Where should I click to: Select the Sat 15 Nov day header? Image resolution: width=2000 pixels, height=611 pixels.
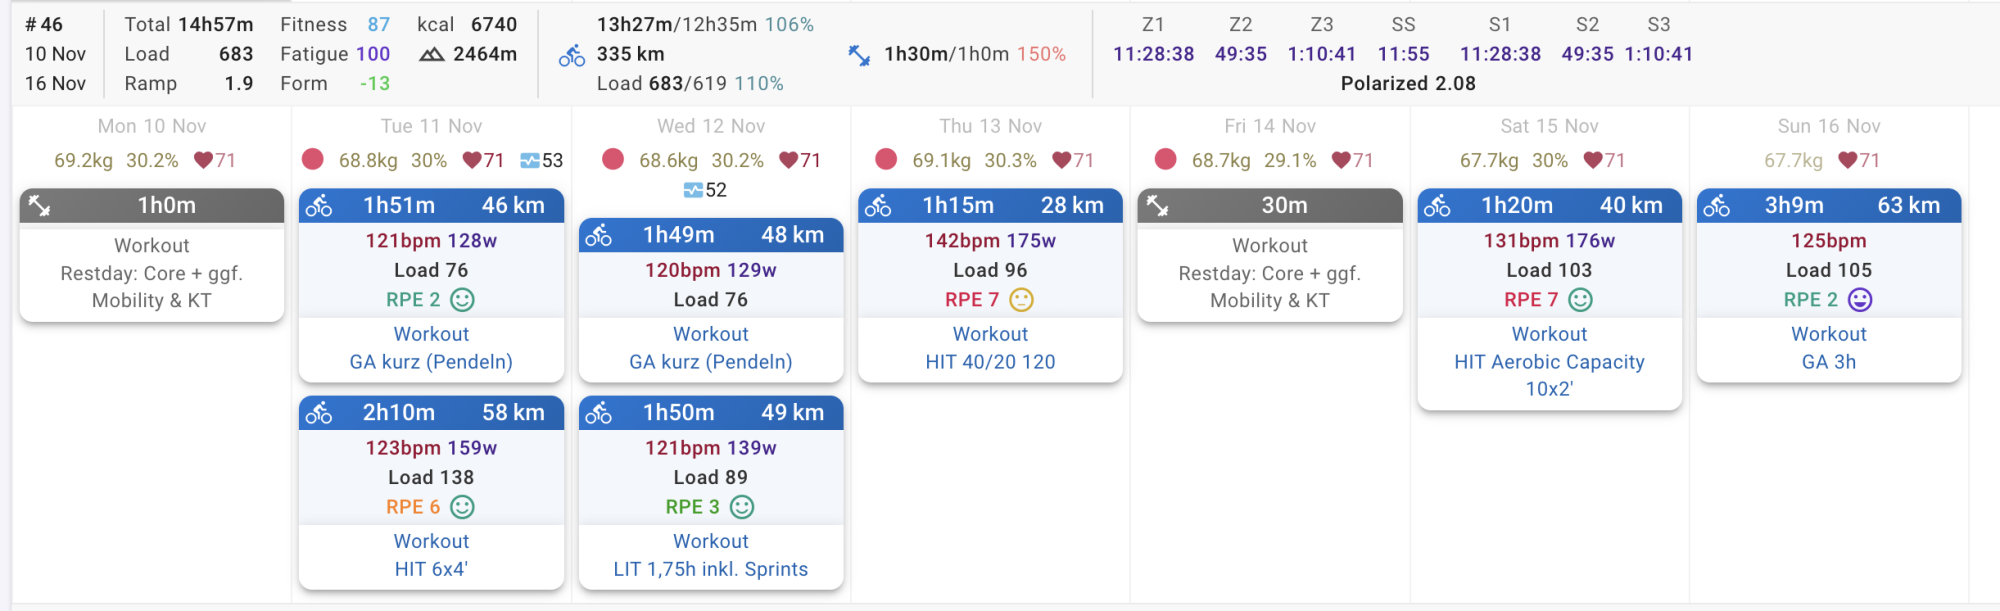tap(1549, 126)
